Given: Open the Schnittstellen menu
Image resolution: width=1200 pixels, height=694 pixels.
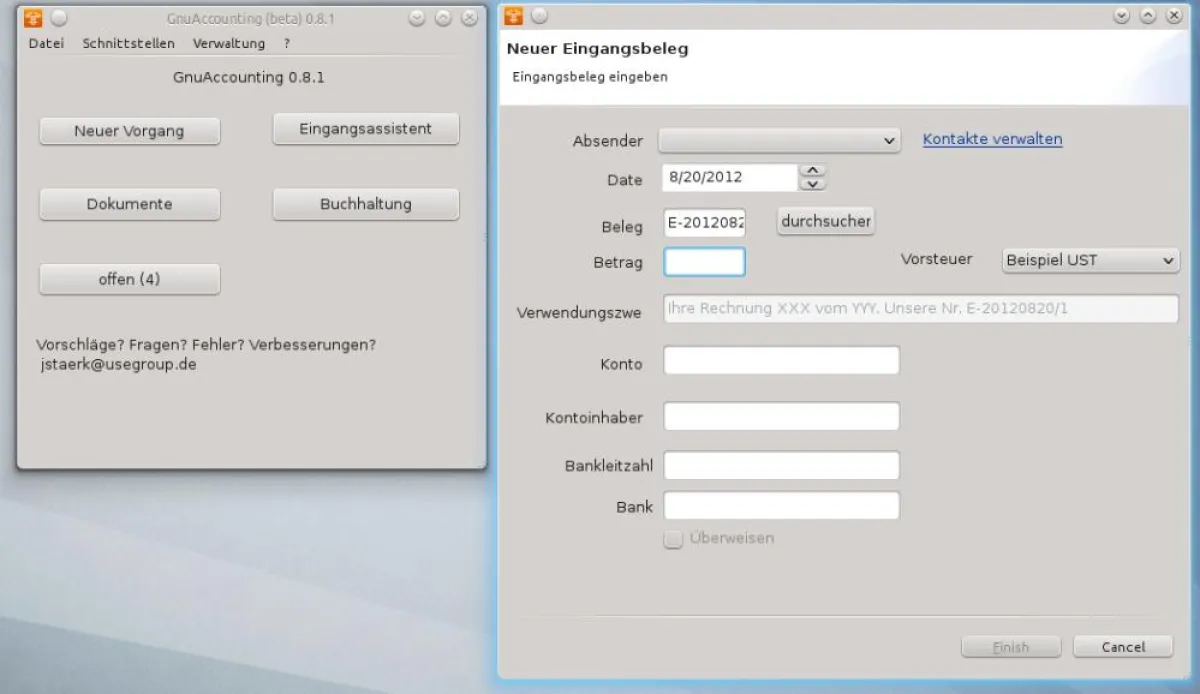Looking at the screenshot, I should point(129,43).
